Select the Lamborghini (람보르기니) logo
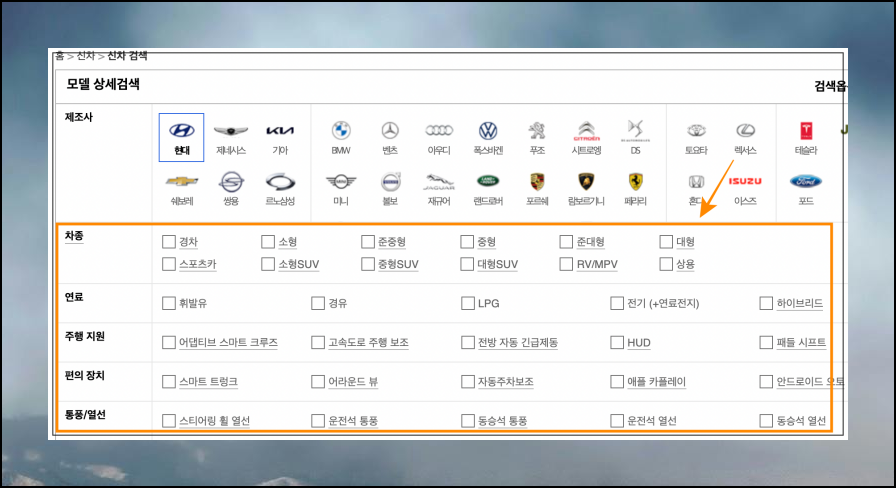896x488 pixels. click(586, 182)
